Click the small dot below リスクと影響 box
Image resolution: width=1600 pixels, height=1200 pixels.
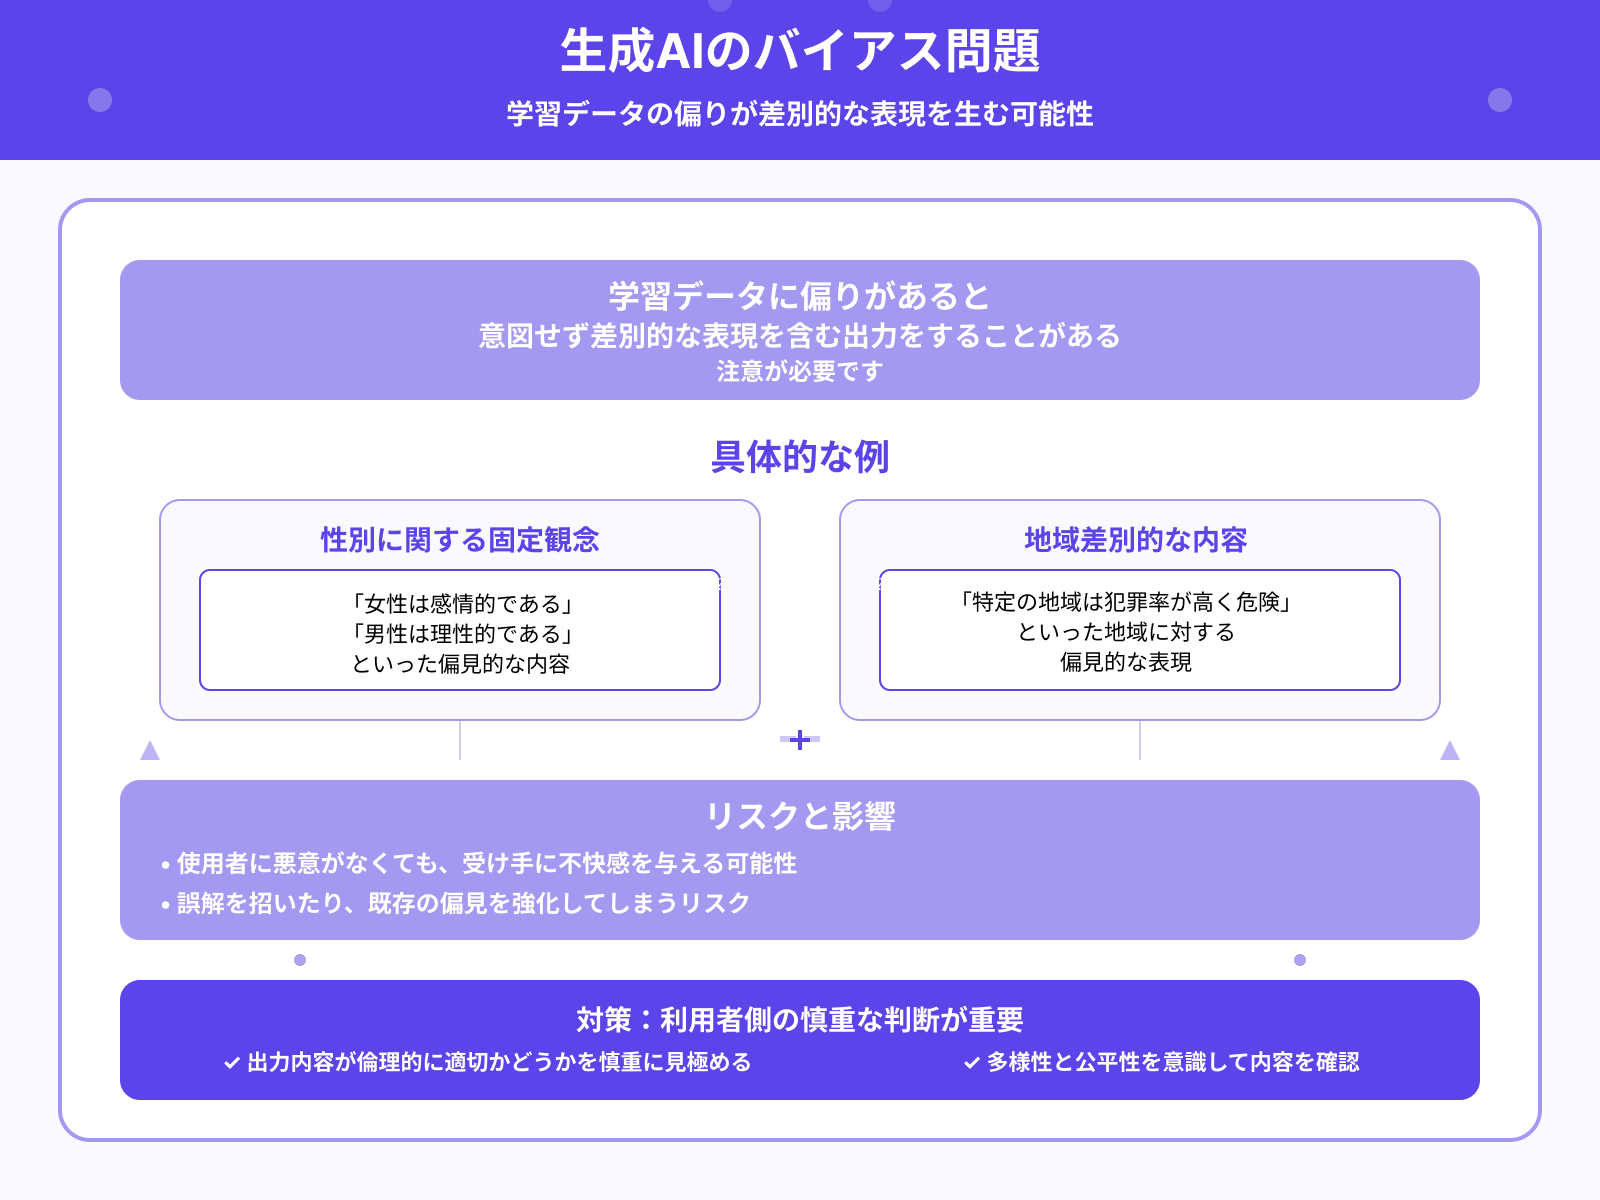click(300, 958)
